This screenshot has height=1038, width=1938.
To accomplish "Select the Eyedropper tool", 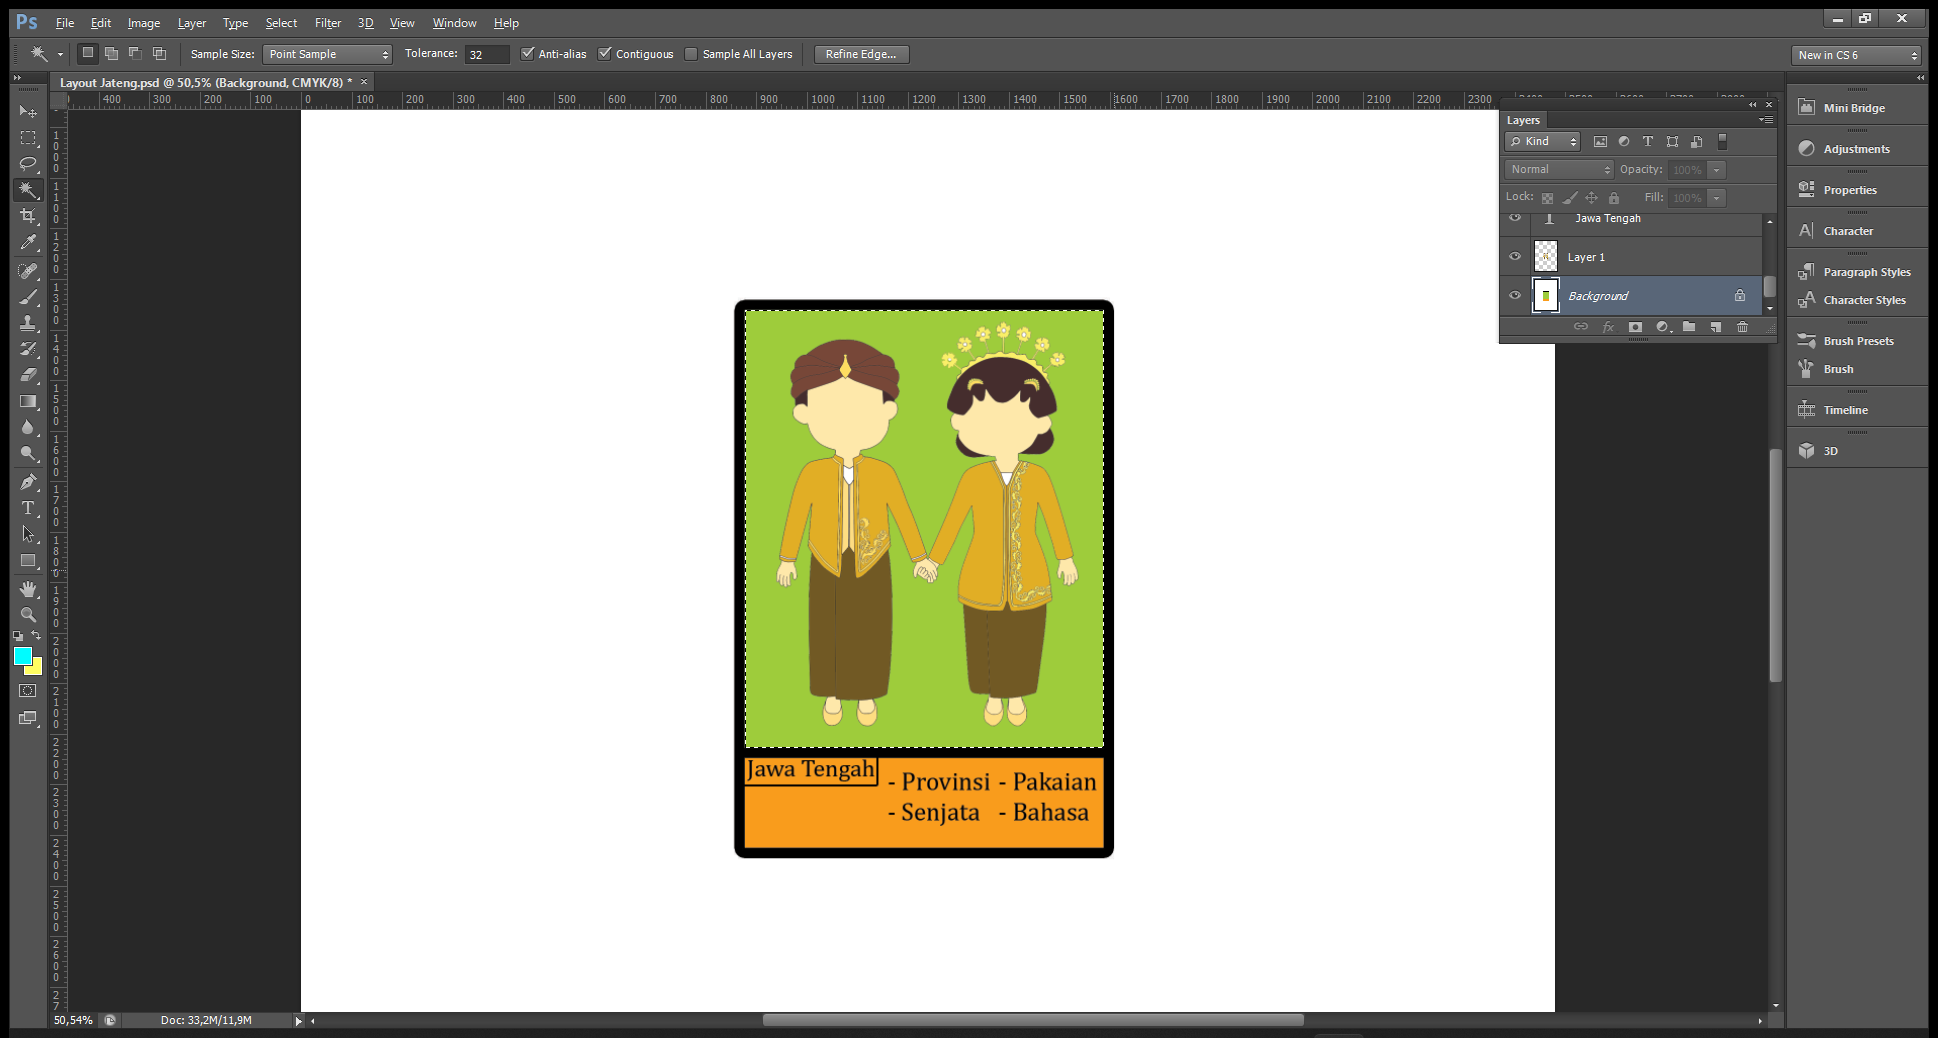I will point(28,242).
